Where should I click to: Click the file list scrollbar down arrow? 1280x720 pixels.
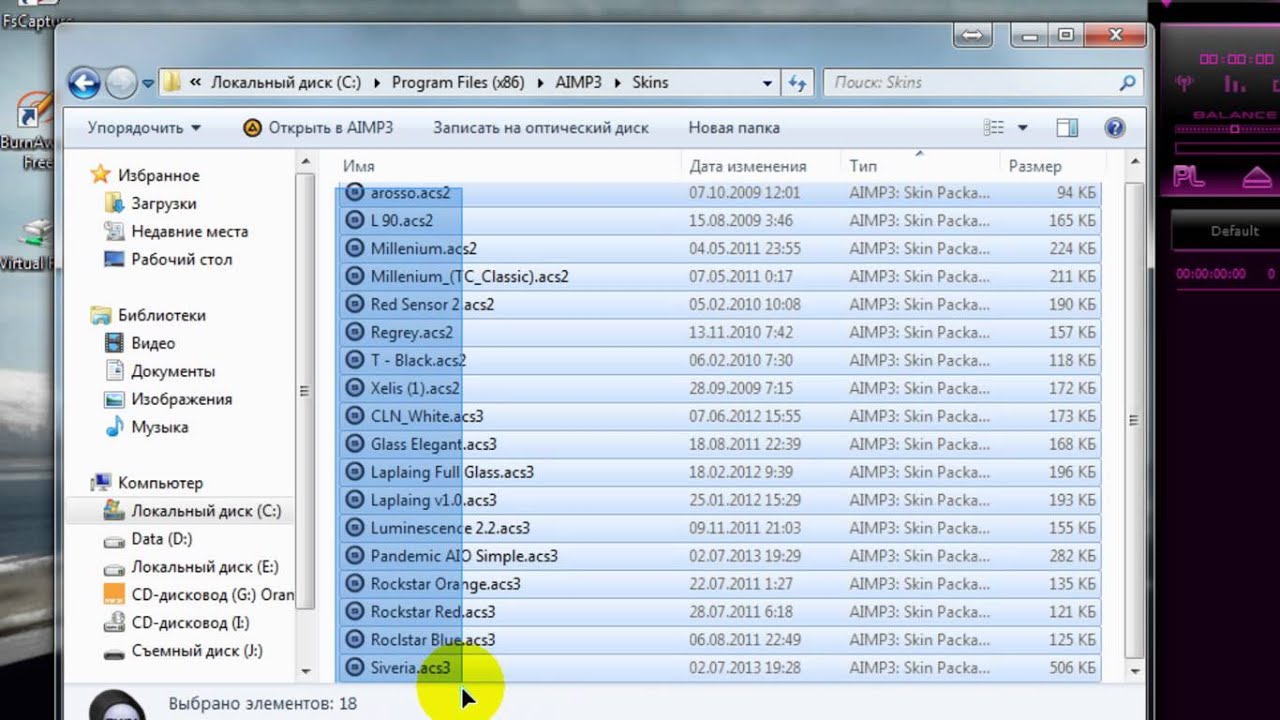coord(1135,671)
